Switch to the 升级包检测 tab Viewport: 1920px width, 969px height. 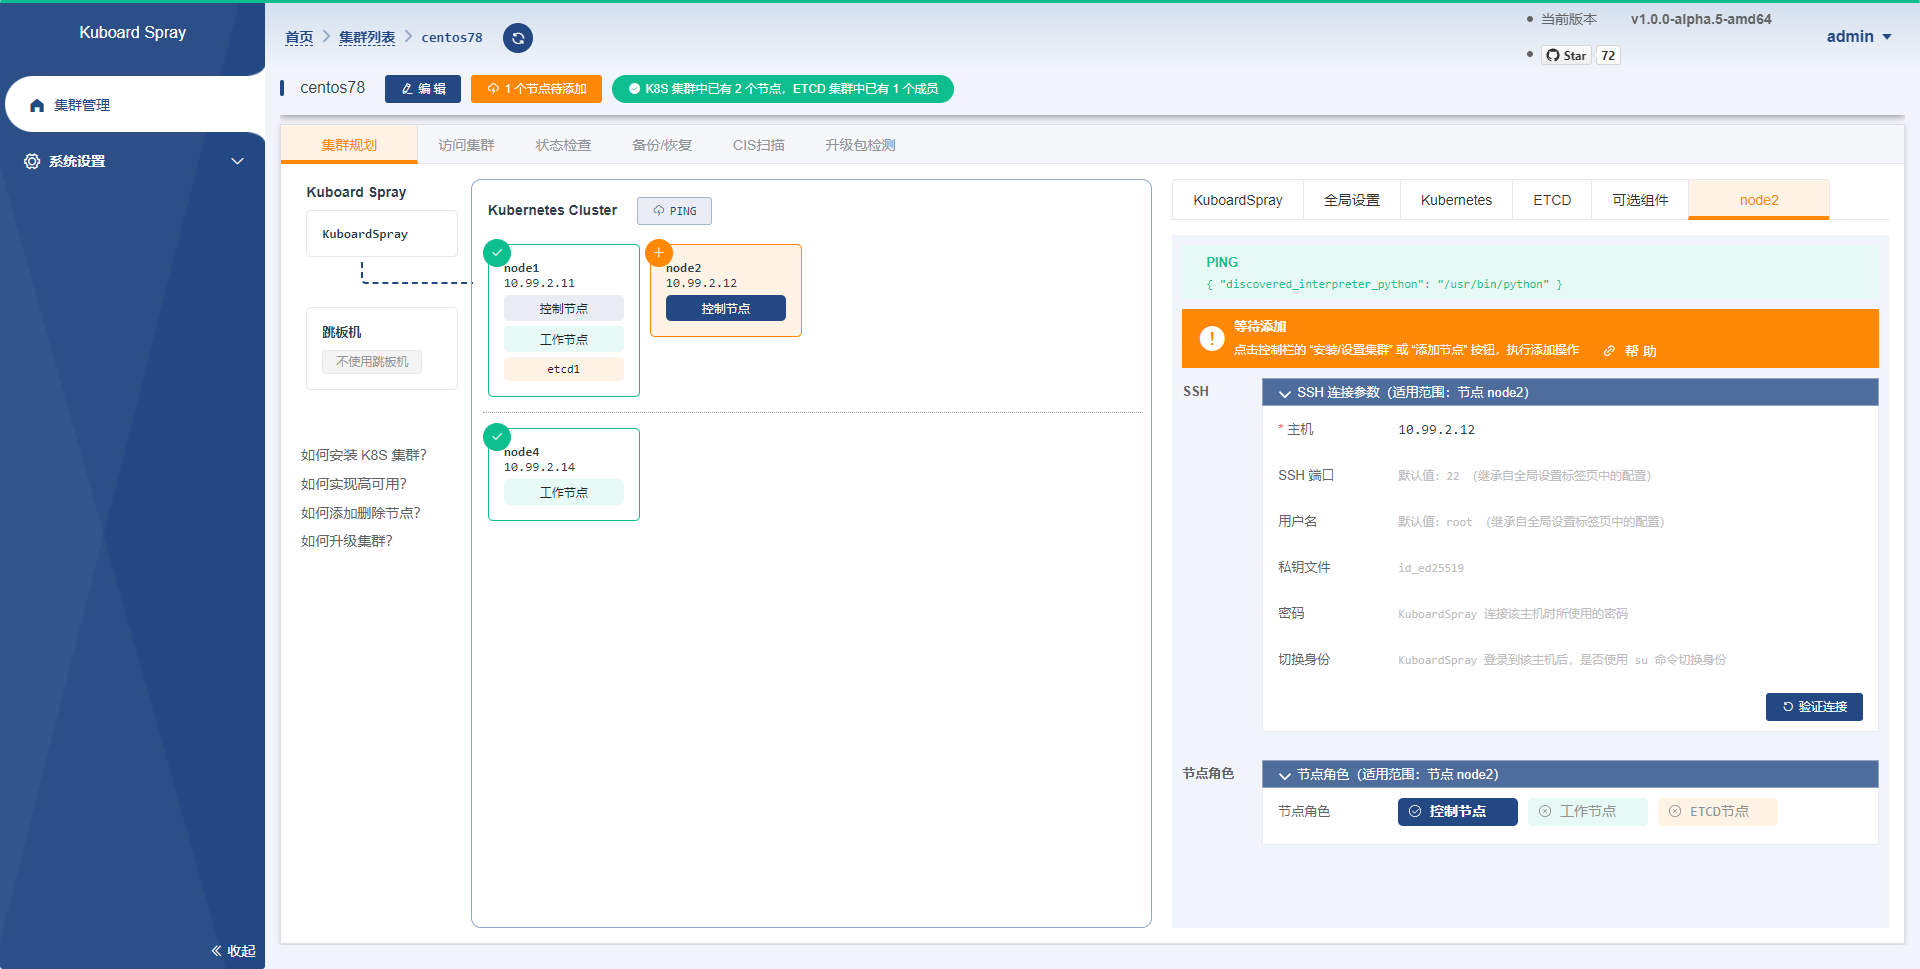tap(860, 145)
